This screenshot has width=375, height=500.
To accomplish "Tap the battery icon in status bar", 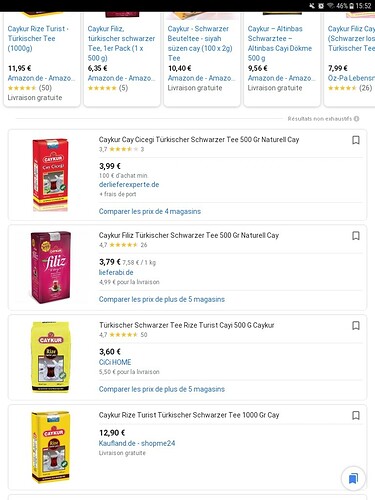I will click(x=351, y=6).
